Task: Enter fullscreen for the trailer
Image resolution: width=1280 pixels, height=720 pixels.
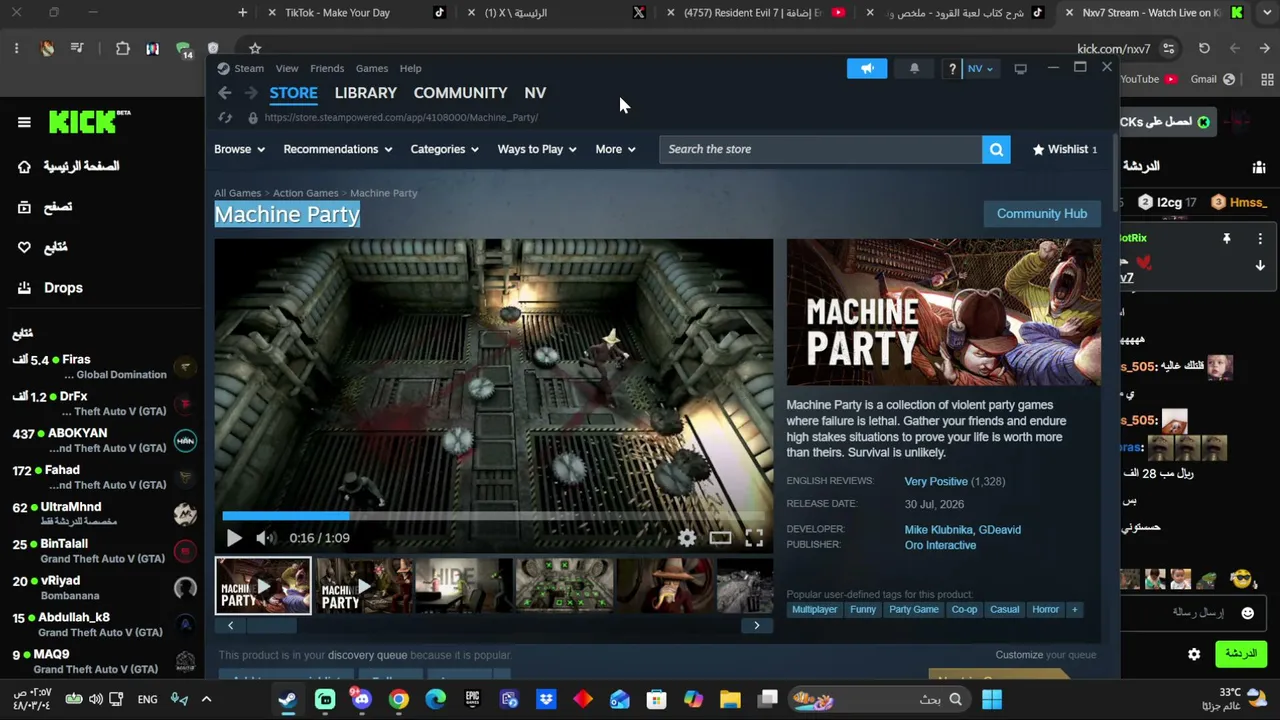Action: tap(754, 538)
